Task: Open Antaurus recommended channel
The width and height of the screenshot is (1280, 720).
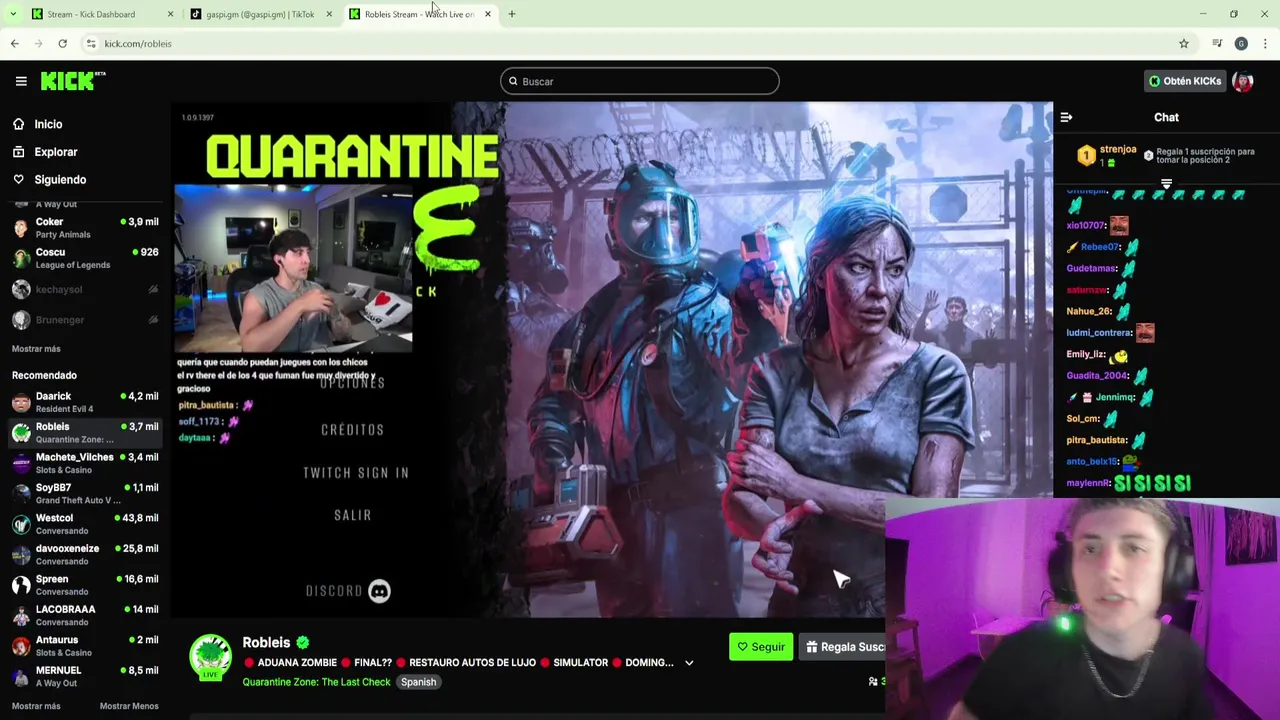Action: pyautogui.click(x=85, y=646)
